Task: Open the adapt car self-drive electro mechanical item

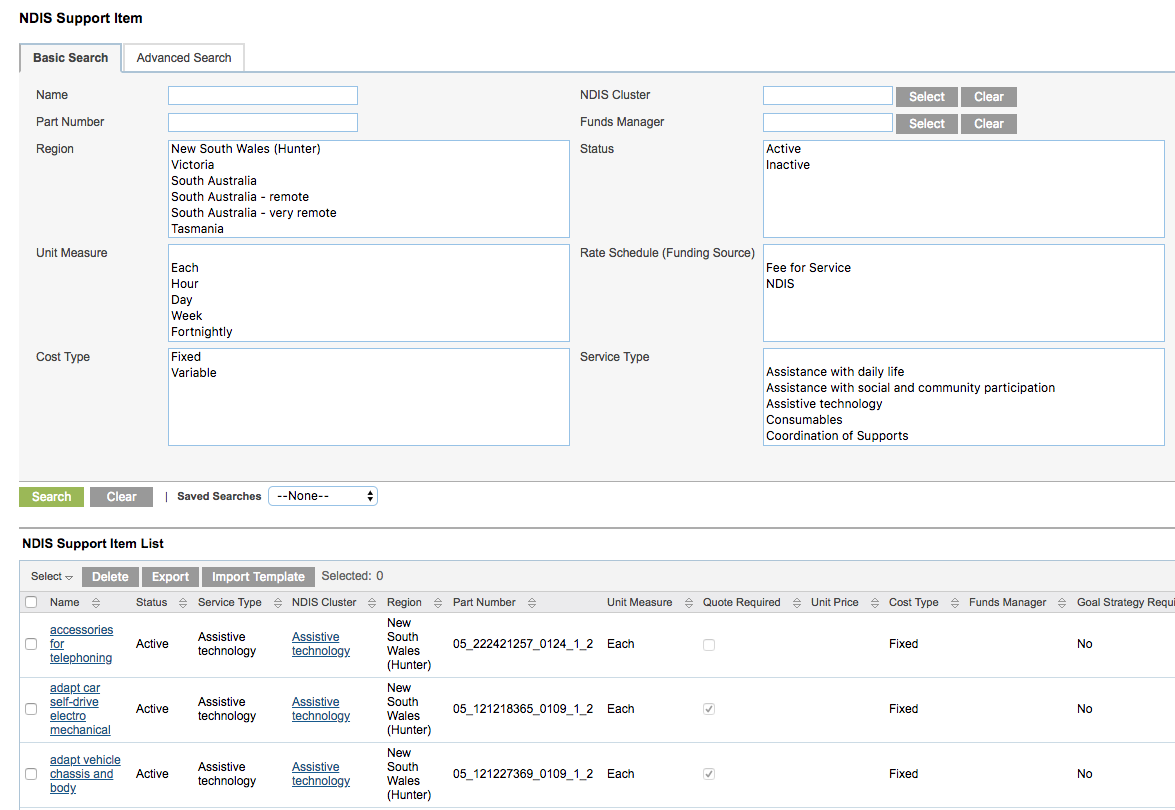Action: (x=79, y=709)
